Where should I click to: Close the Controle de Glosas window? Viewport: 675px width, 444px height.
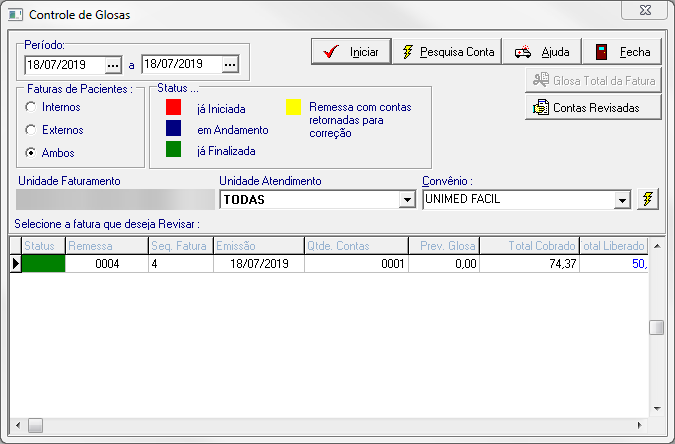644,10
